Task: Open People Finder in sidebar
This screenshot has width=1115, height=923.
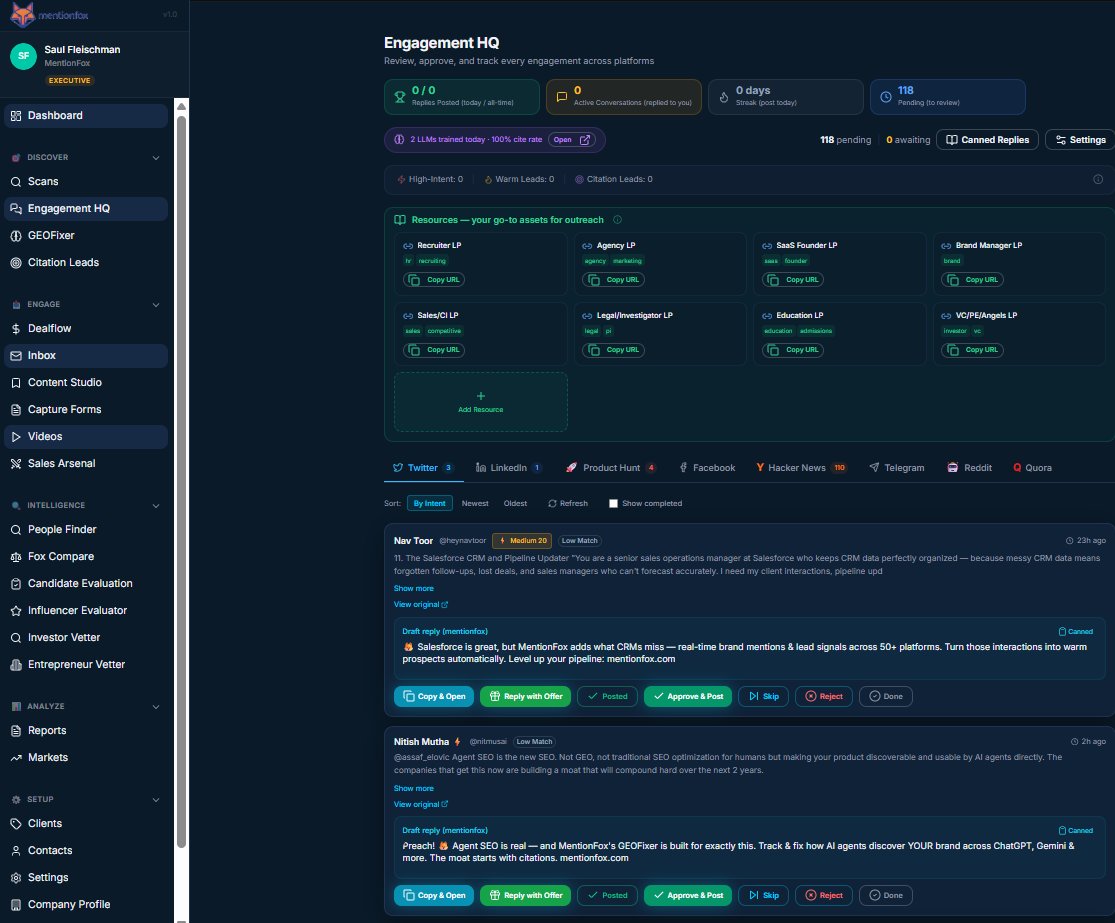Action: click(x=85, y=530)
